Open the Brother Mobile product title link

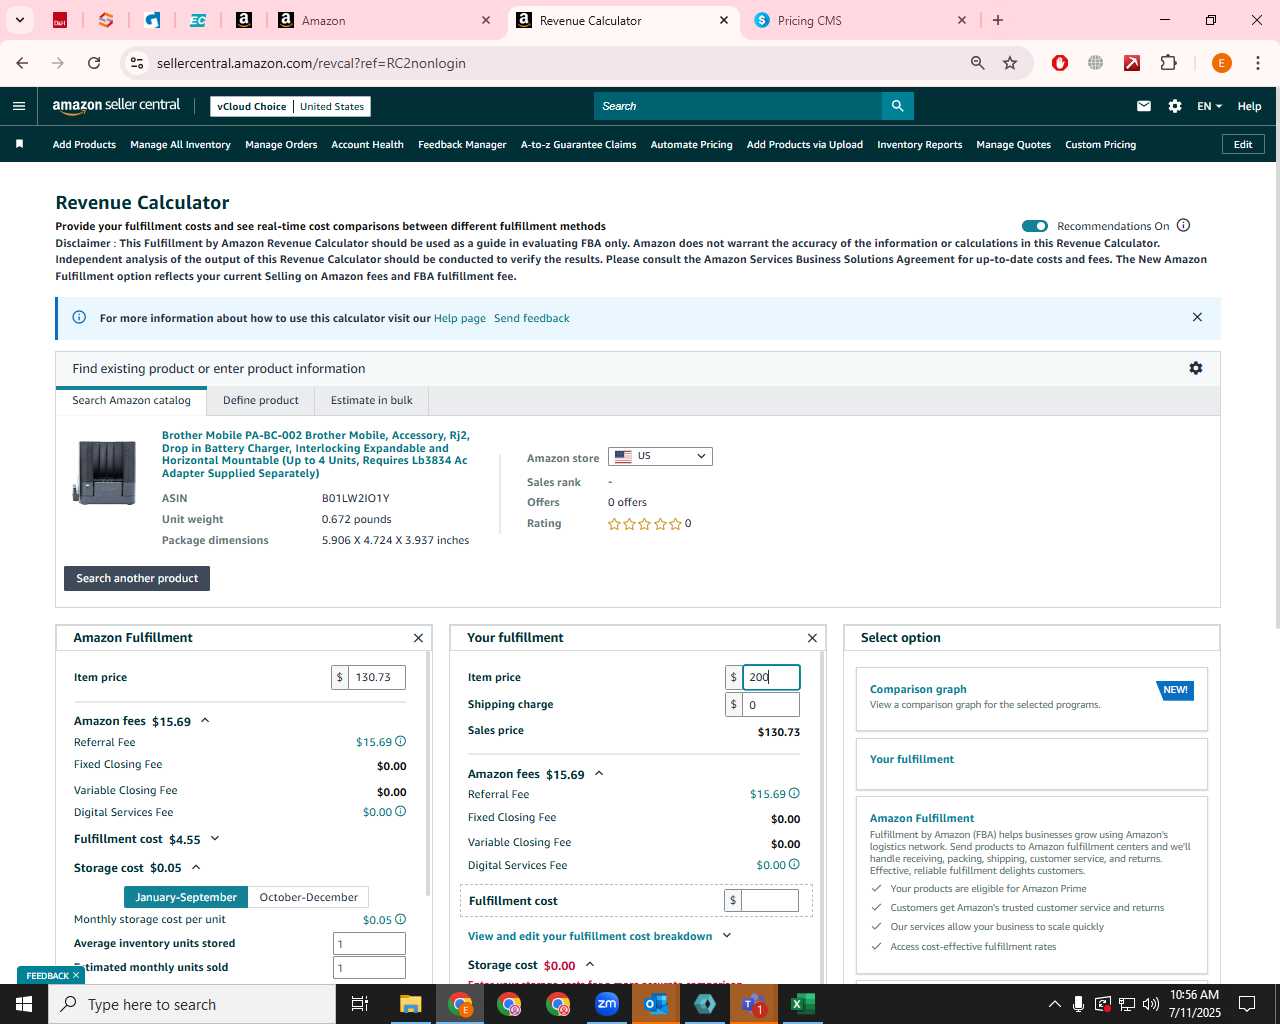point(316,454)
